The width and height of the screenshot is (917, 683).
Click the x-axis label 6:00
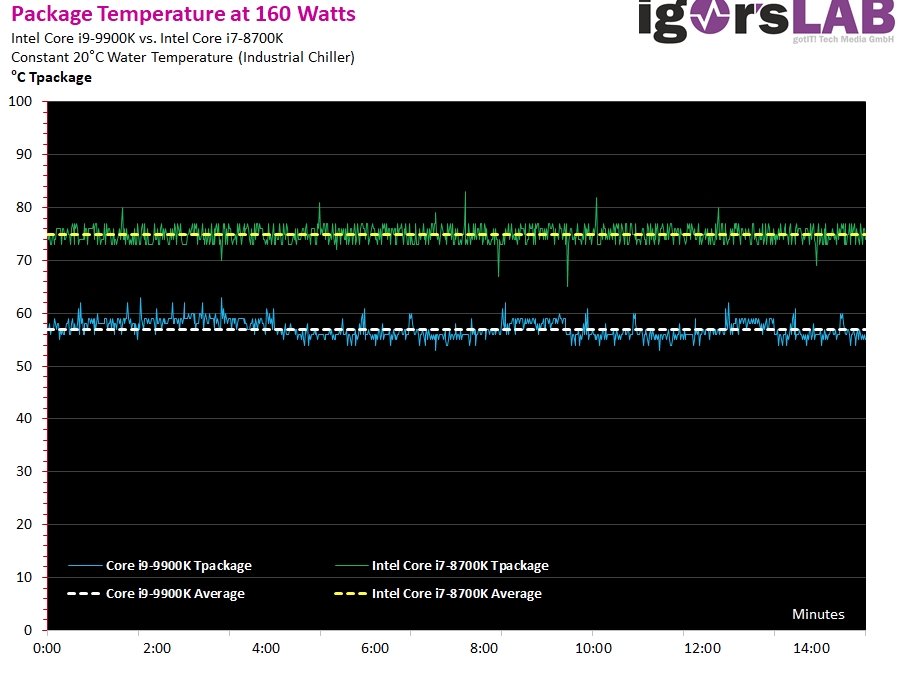click(375, 648)
